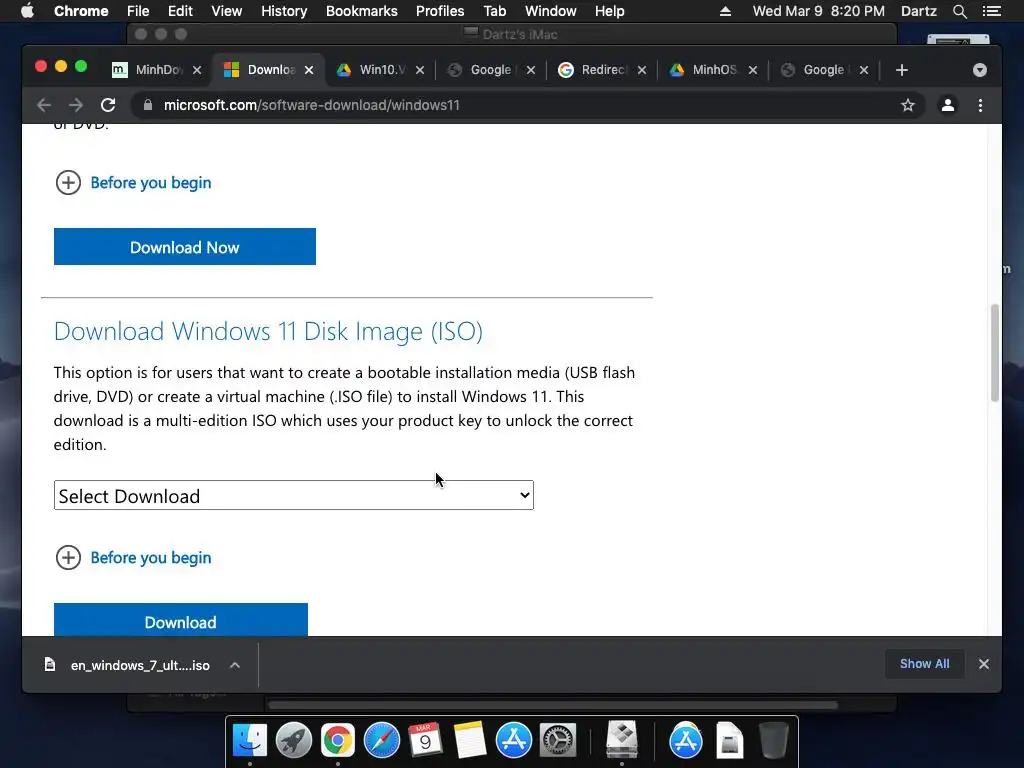The width and height of the screenshot is (1024, 768).
Task: Dismiss the downloads bar
Action: [x=984, y=664]
